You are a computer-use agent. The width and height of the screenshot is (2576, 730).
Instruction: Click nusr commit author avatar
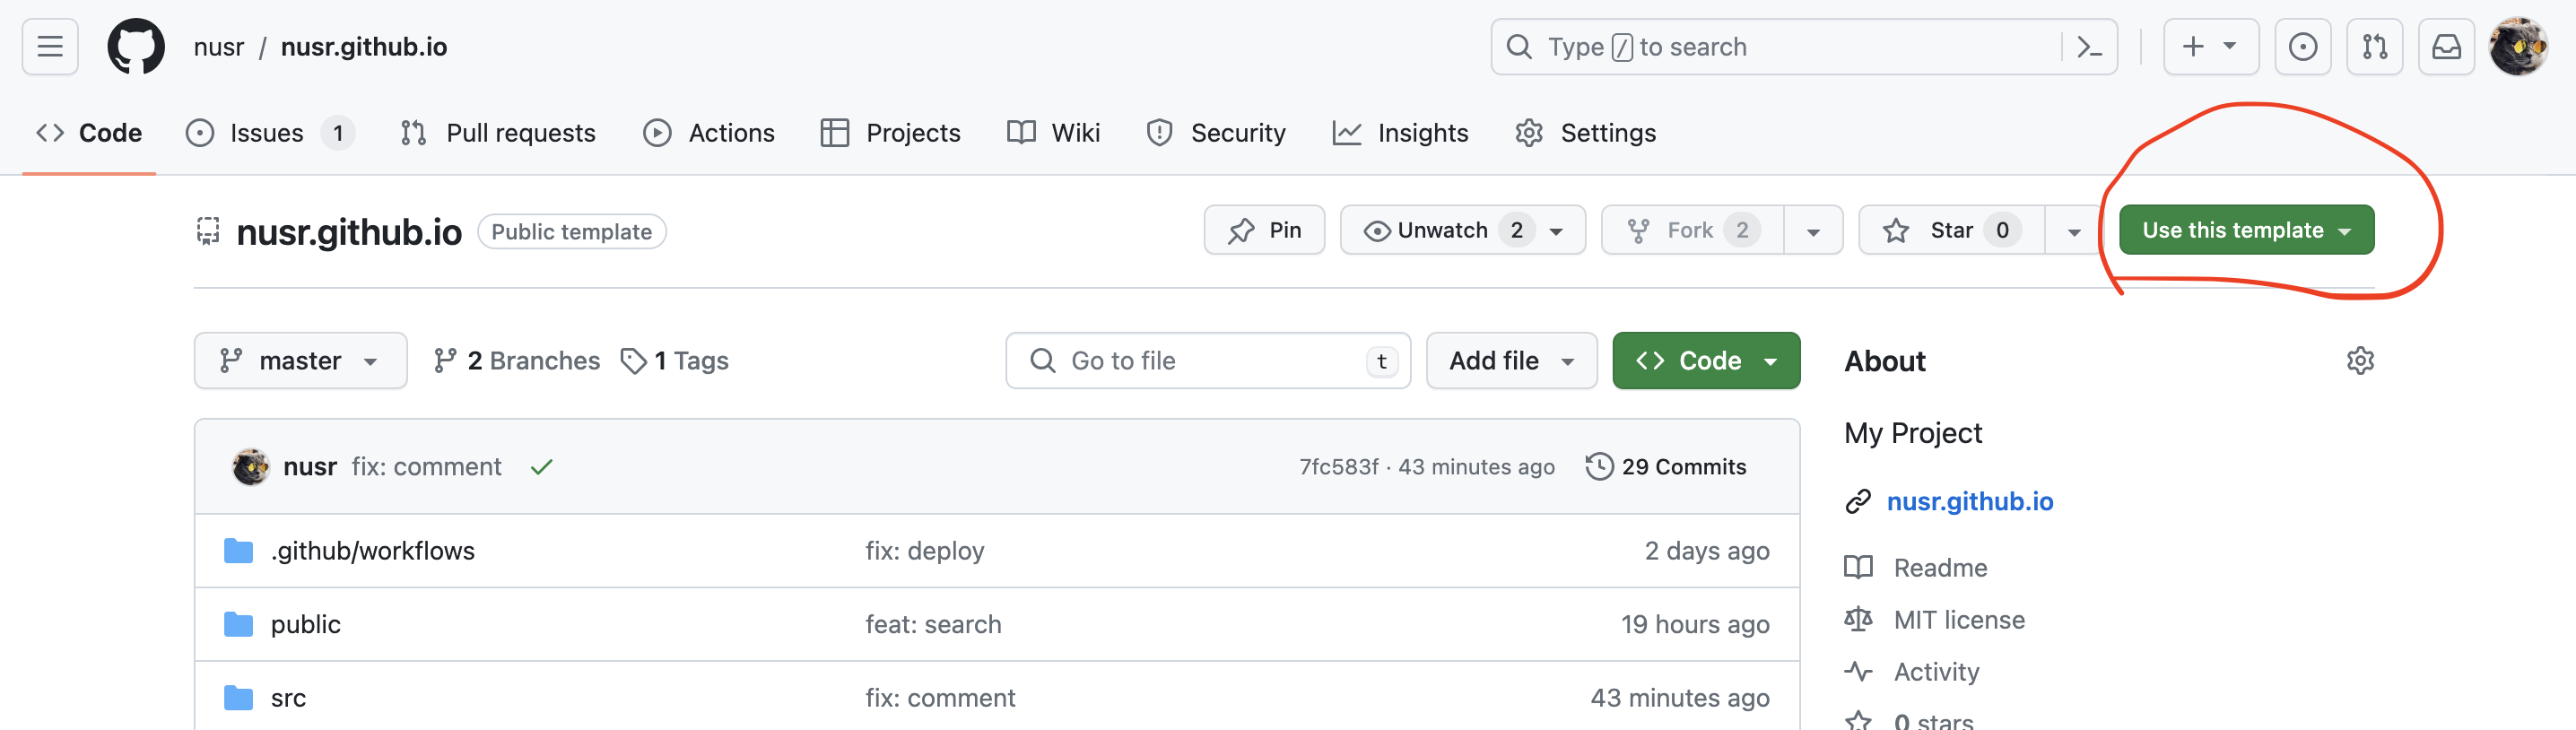250,467
